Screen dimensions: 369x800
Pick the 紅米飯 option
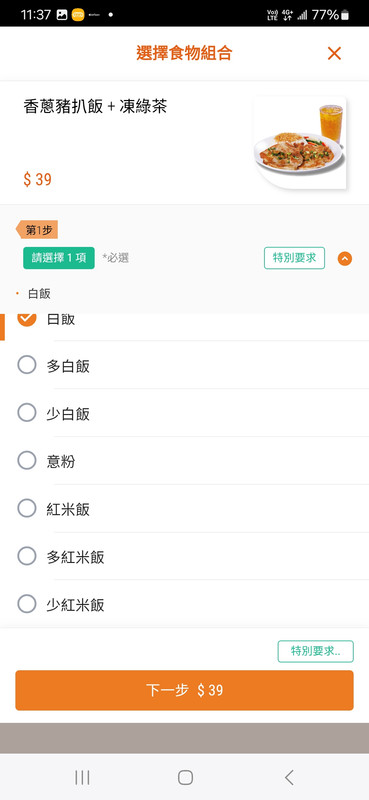27,509
